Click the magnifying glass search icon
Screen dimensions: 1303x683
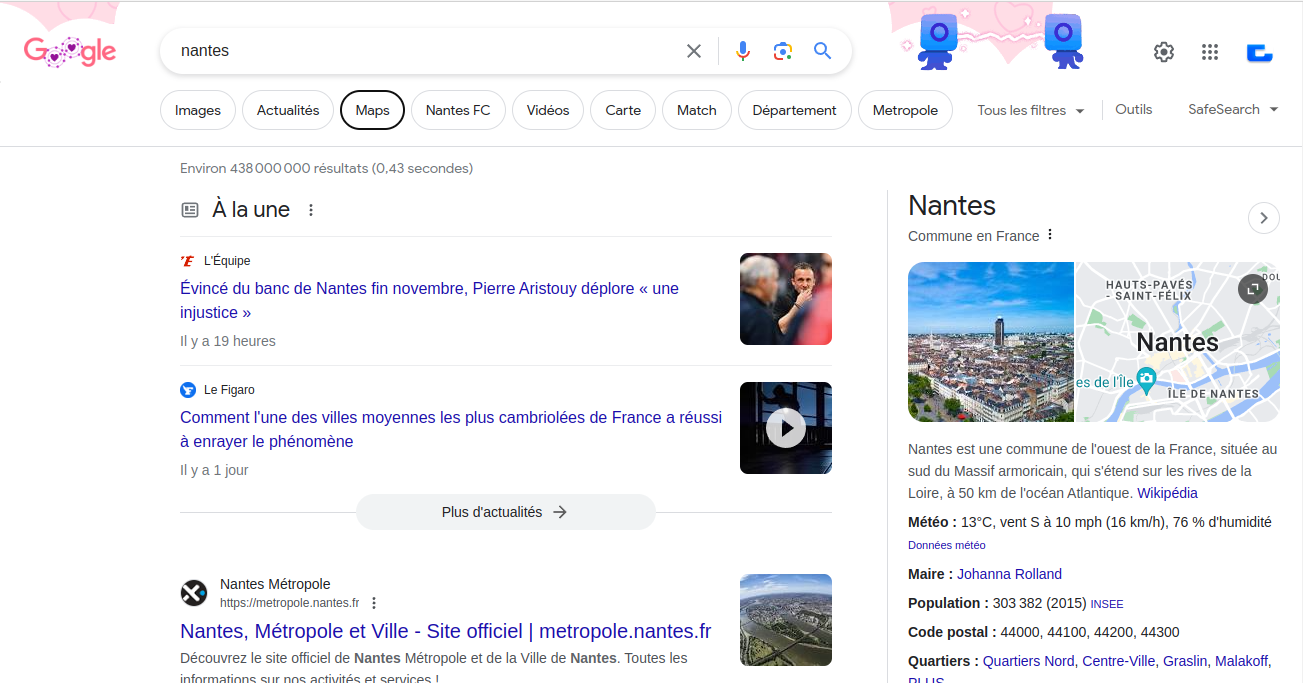(822, 51)
